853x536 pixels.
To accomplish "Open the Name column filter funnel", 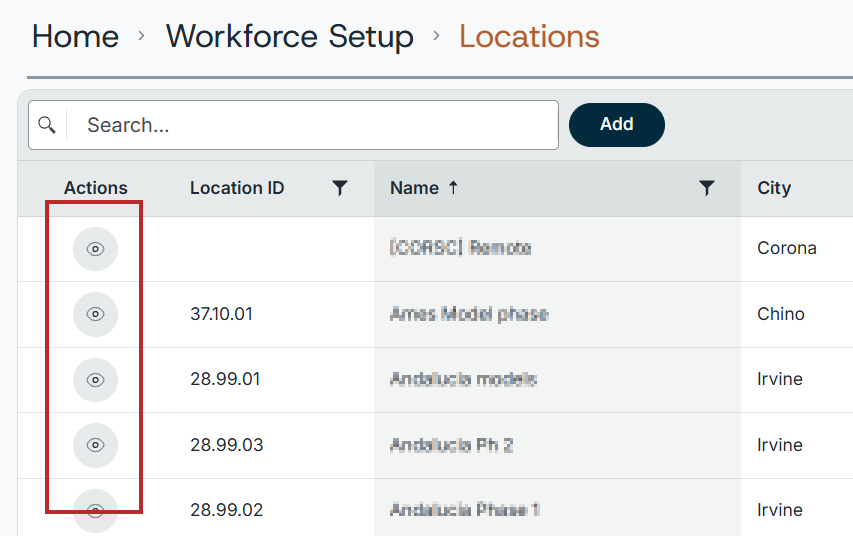I will [707, 188].
